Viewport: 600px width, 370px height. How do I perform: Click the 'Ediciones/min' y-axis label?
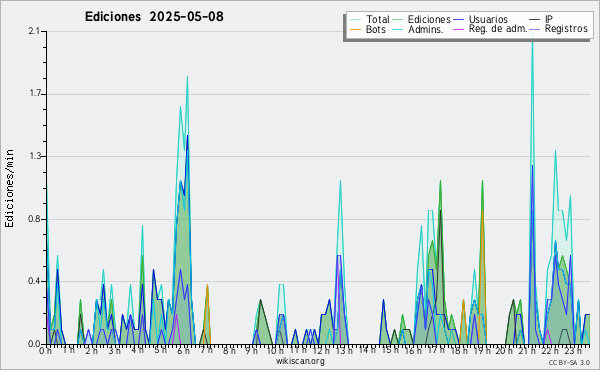(x=9, y=188)
